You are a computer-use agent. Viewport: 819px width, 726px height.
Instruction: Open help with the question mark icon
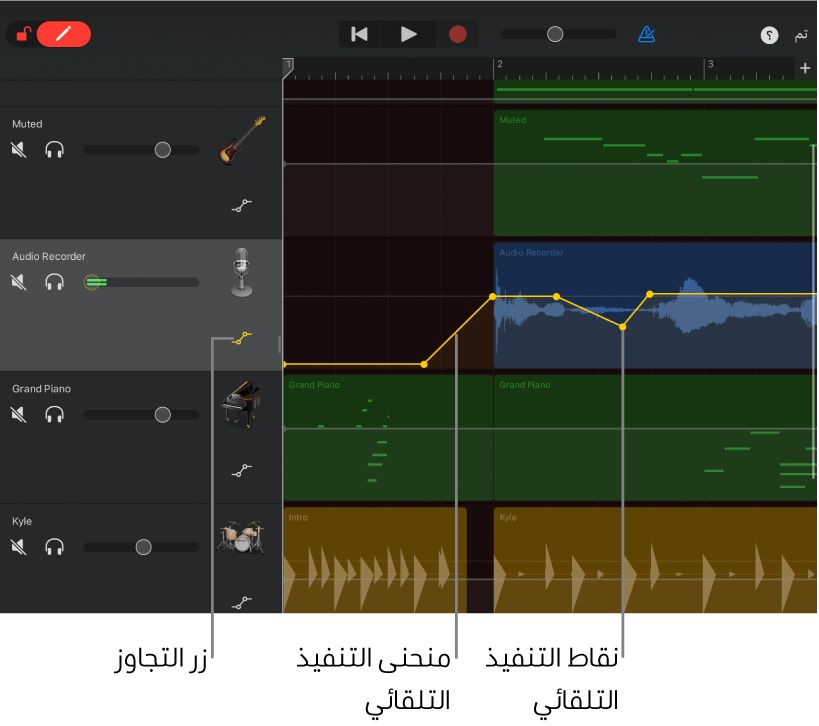pos(769,35)
